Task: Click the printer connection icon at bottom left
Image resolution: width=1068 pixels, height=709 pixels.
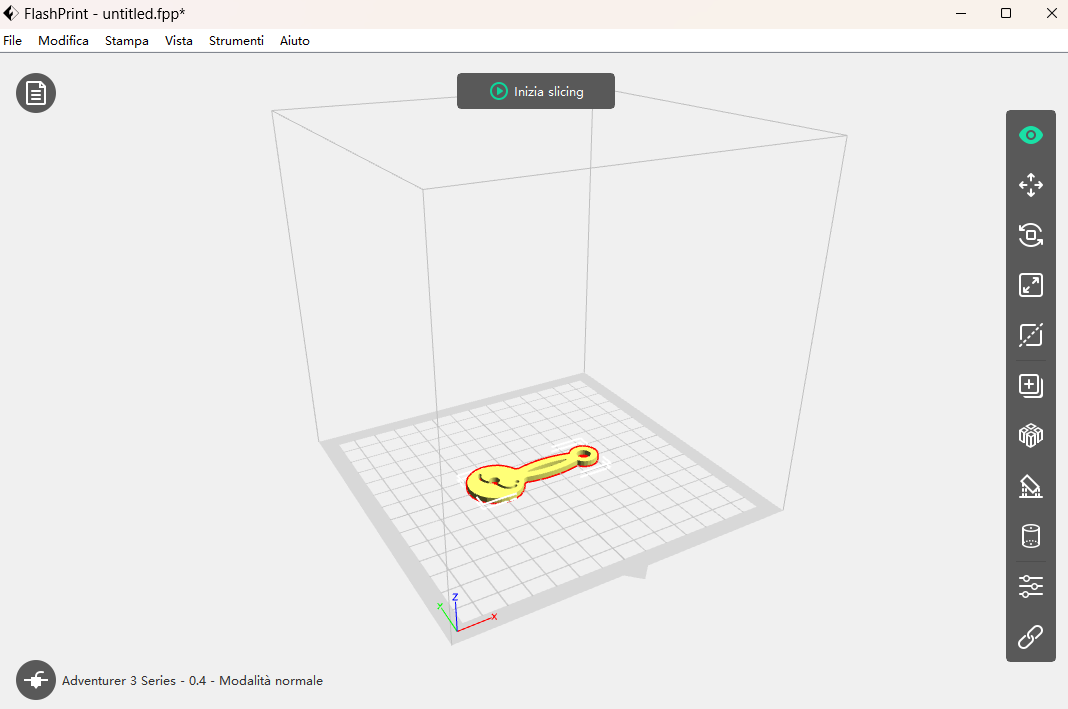Action: point(36,680)
